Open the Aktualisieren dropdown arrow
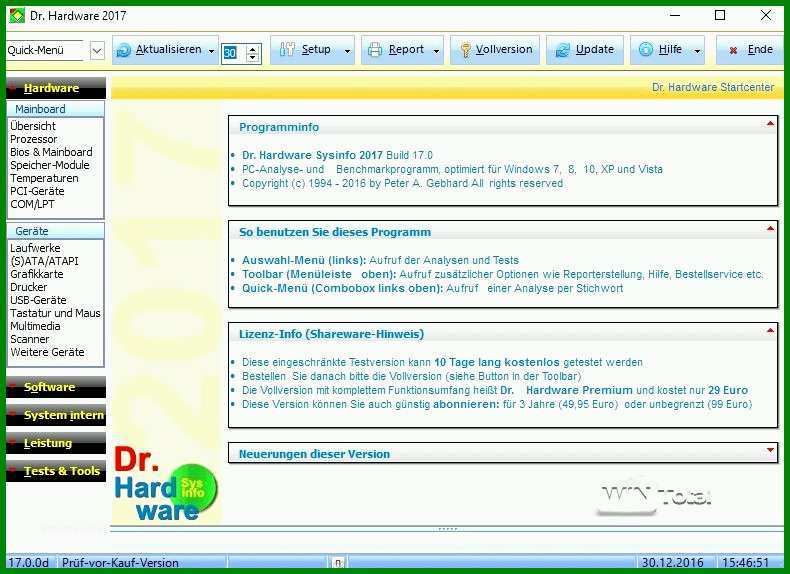The height and width of the screenshot is (574, 790). (x=211, y=51)
